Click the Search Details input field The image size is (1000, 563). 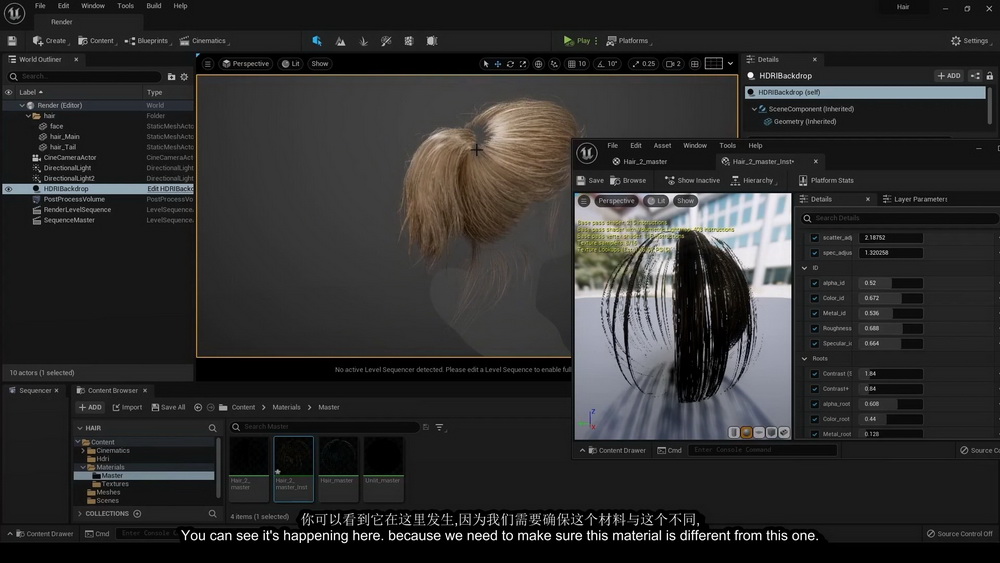[x=900, y=219]
